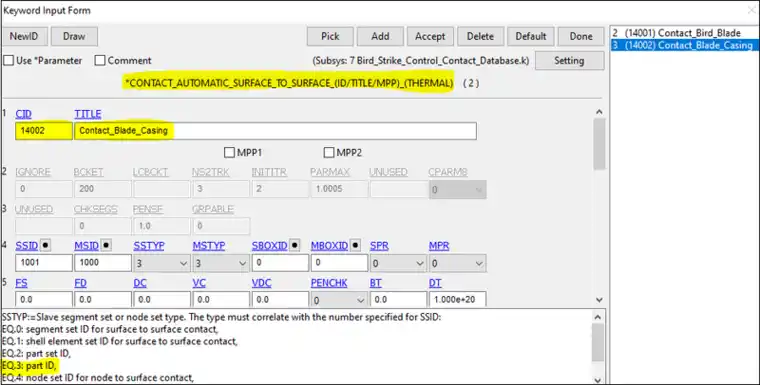Viewport: 760px width, 385px height.
Task: Click the SSID field with 1001
Action: tap(44, 263)
